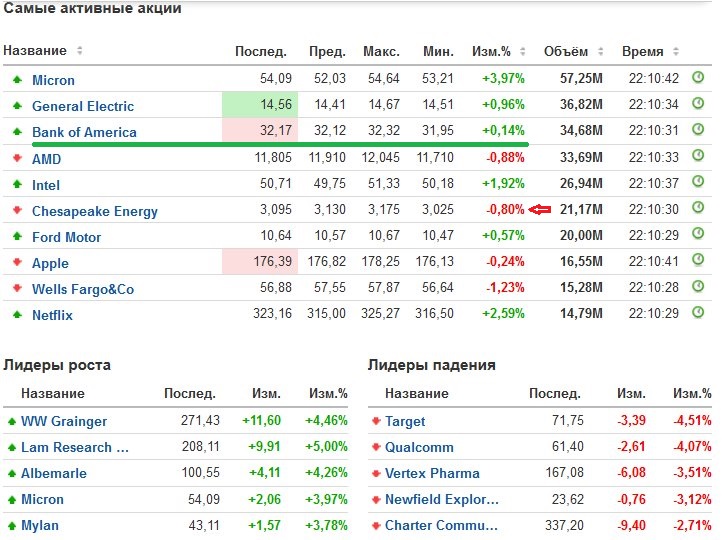Open the Bank of America stock link
This screenshot has height=540, width=722.
tap(84, 132)
